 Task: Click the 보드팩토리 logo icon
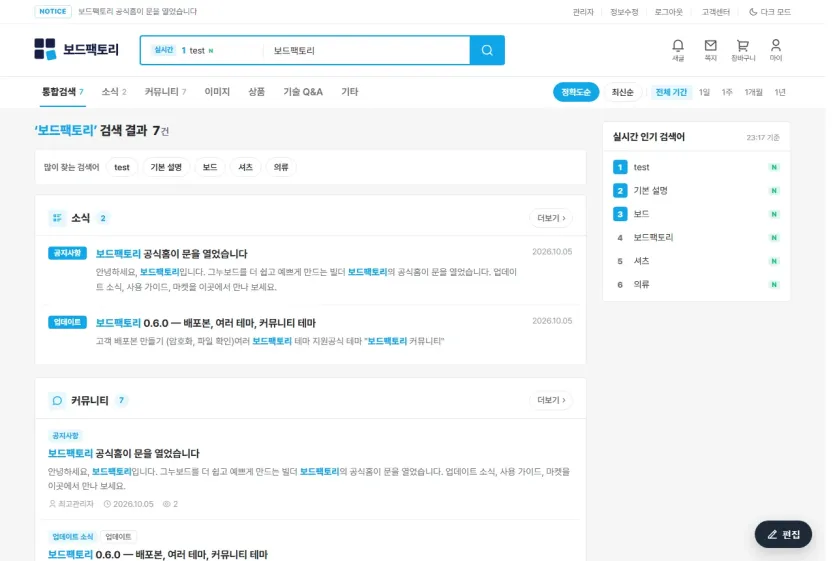tap(45, 50)
